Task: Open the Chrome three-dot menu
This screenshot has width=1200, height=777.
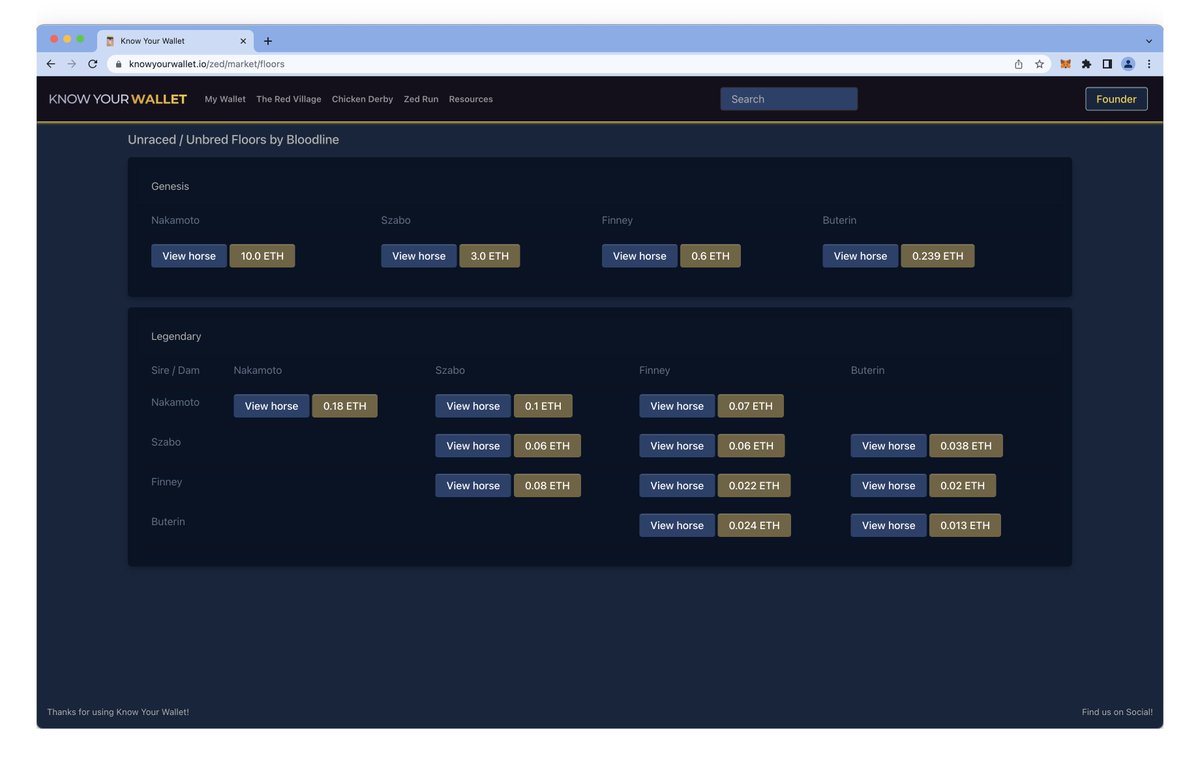Action: pyautogui.click(x=1149, y=63)
